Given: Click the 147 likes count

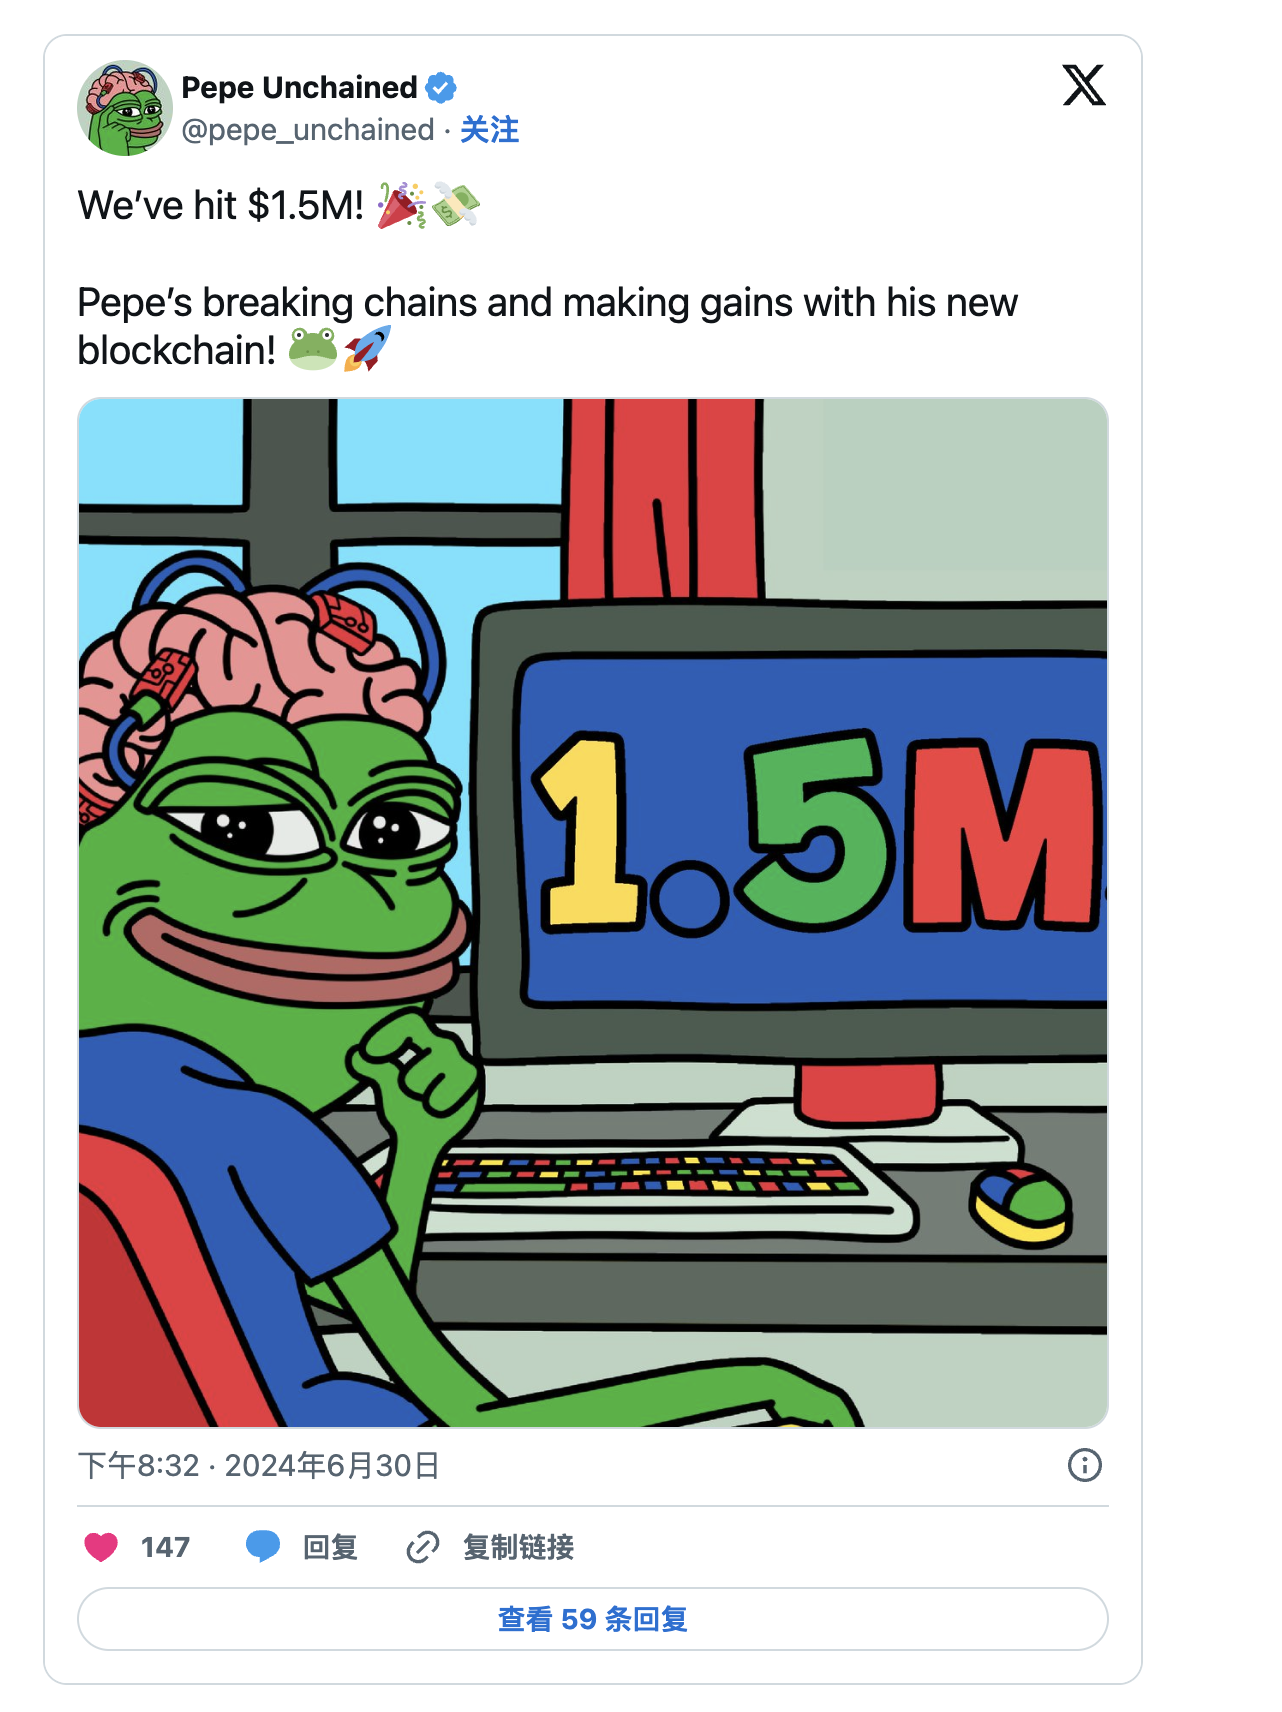Looking at the screenshot, I should point(165,1547).
